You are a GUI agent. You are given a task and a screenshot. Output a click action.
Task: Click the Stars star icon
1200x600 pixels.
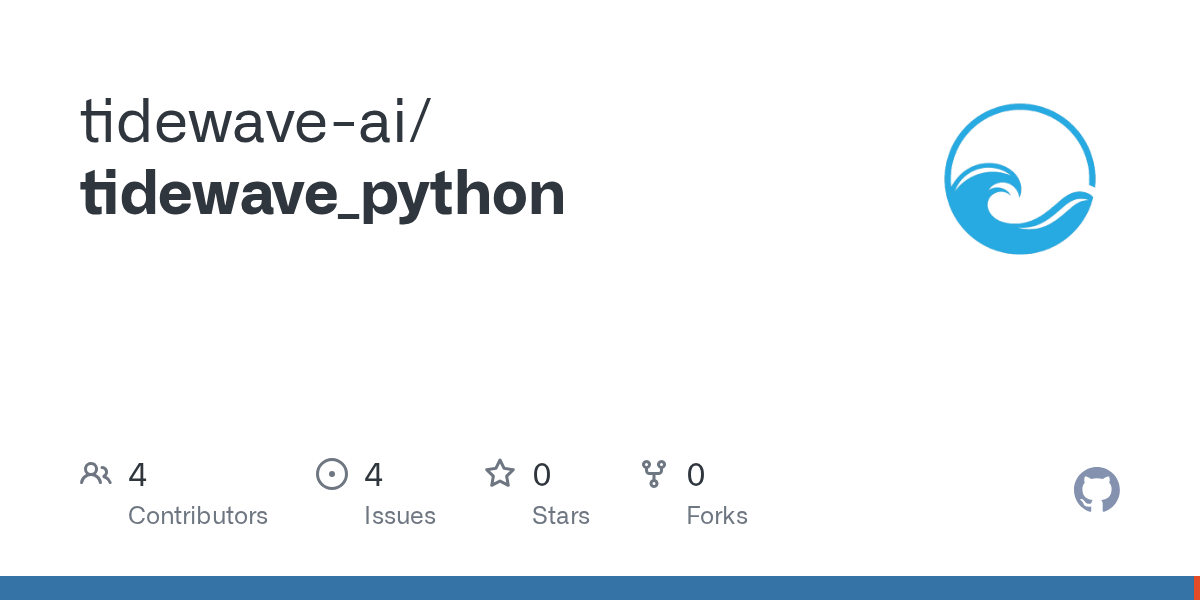tap(500, 474)
